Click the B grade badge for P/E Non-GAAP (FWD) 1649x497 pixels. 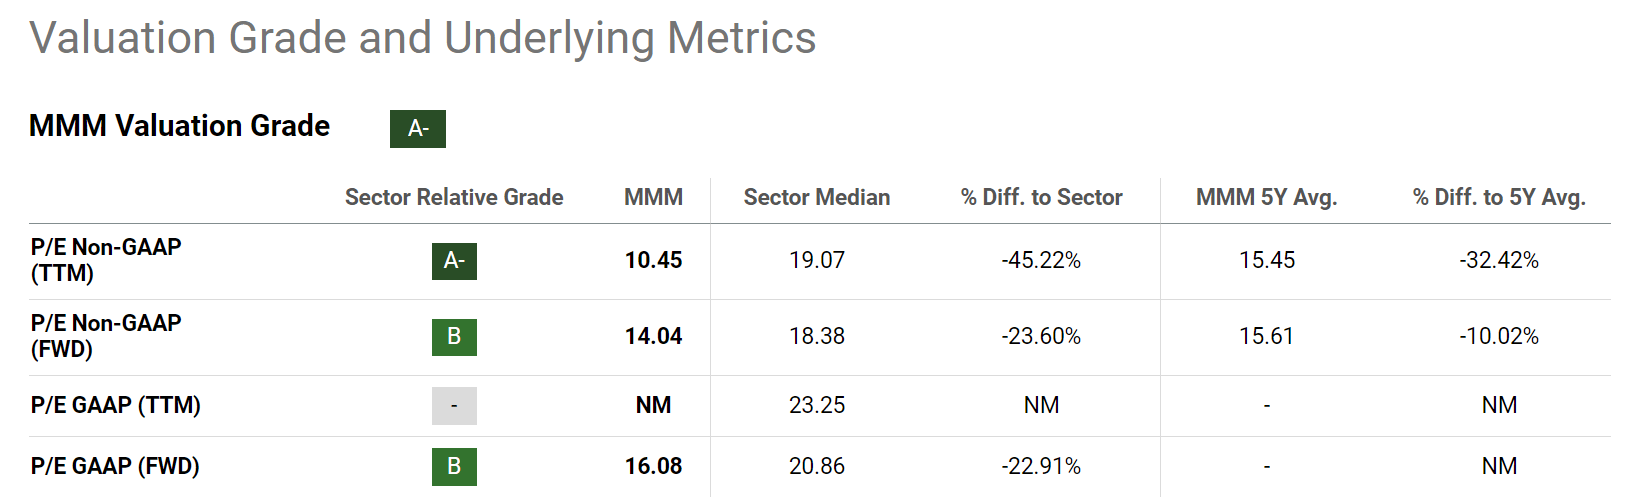[454, 337]
